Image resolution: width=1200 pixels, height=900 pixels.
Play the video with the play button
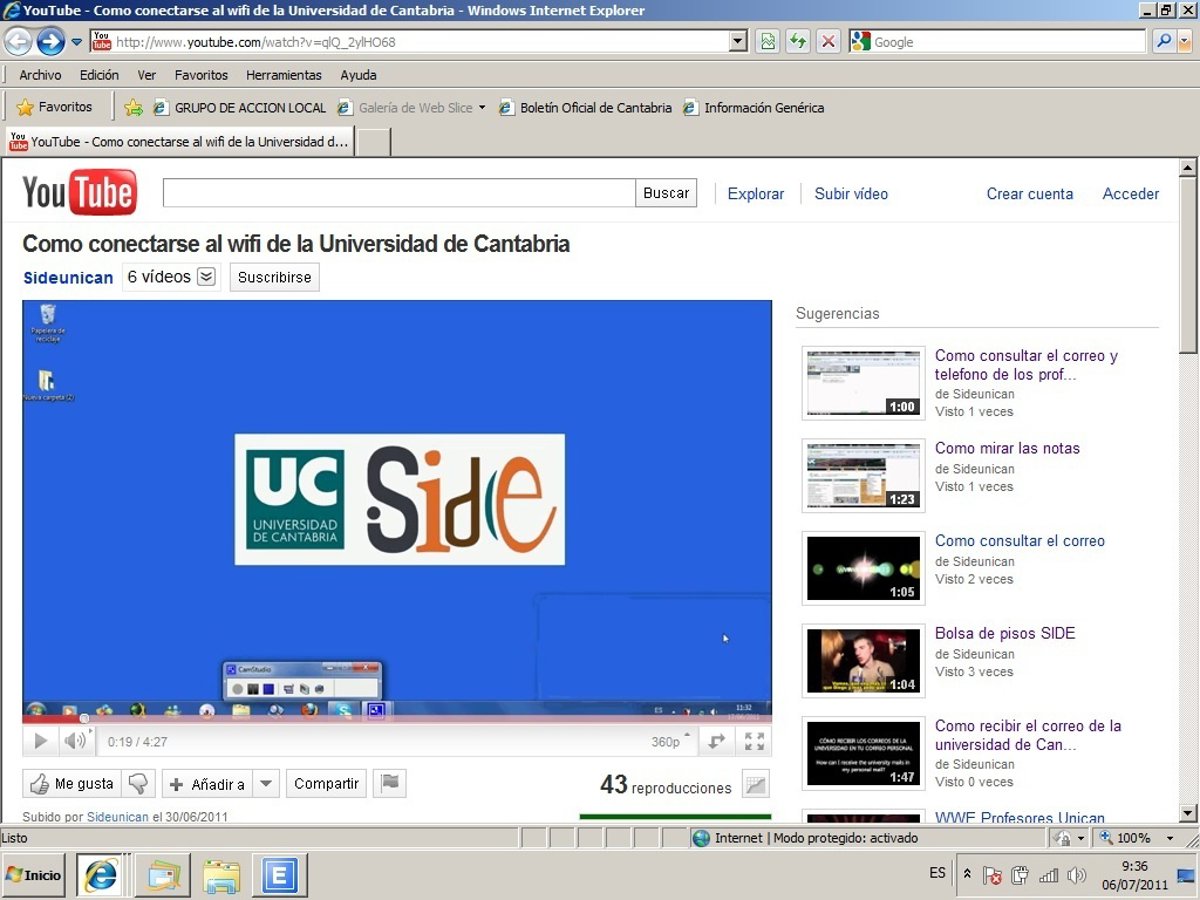[40, 741]
